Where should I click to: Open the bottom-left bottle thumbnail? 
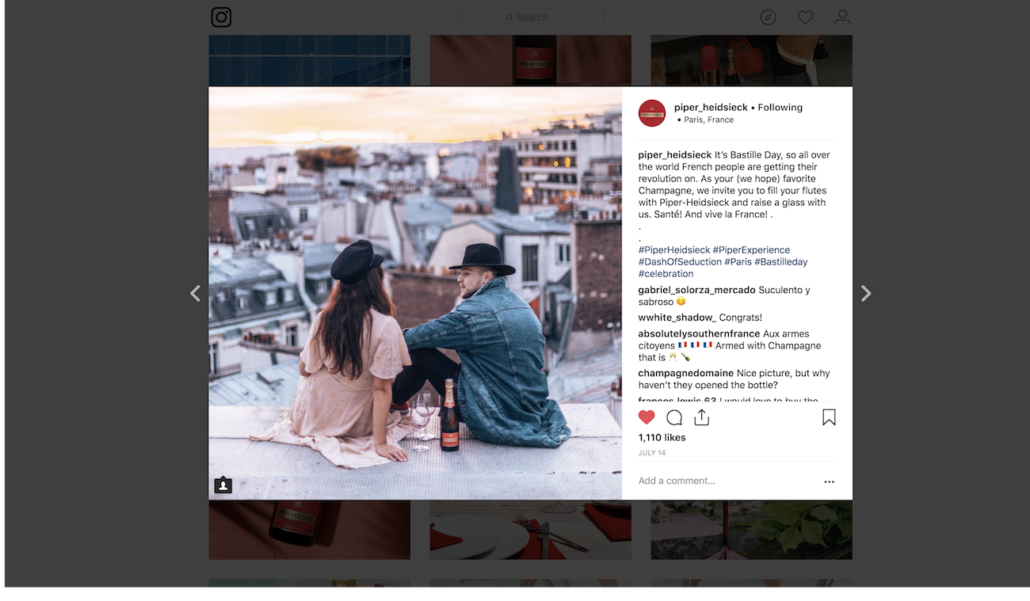click(309, 530)
